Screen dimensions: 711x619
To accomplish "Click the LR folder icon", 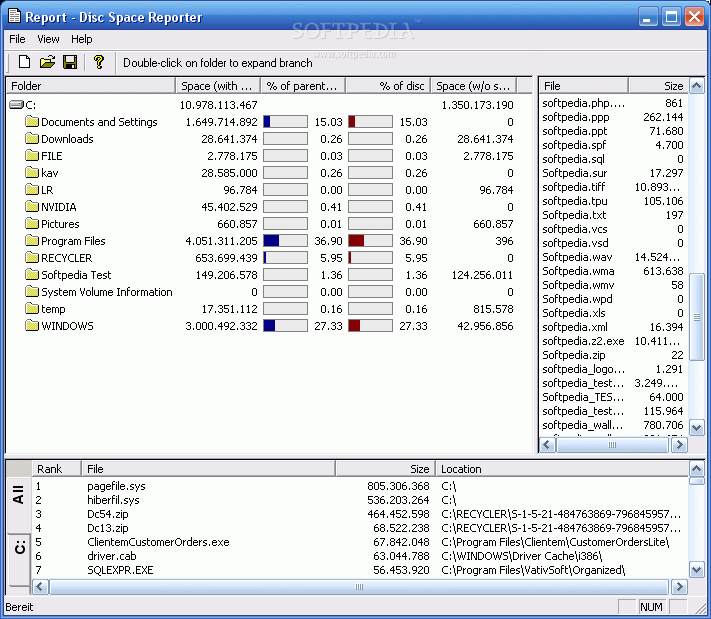I will pyautogui.click(x=32, y=190).
